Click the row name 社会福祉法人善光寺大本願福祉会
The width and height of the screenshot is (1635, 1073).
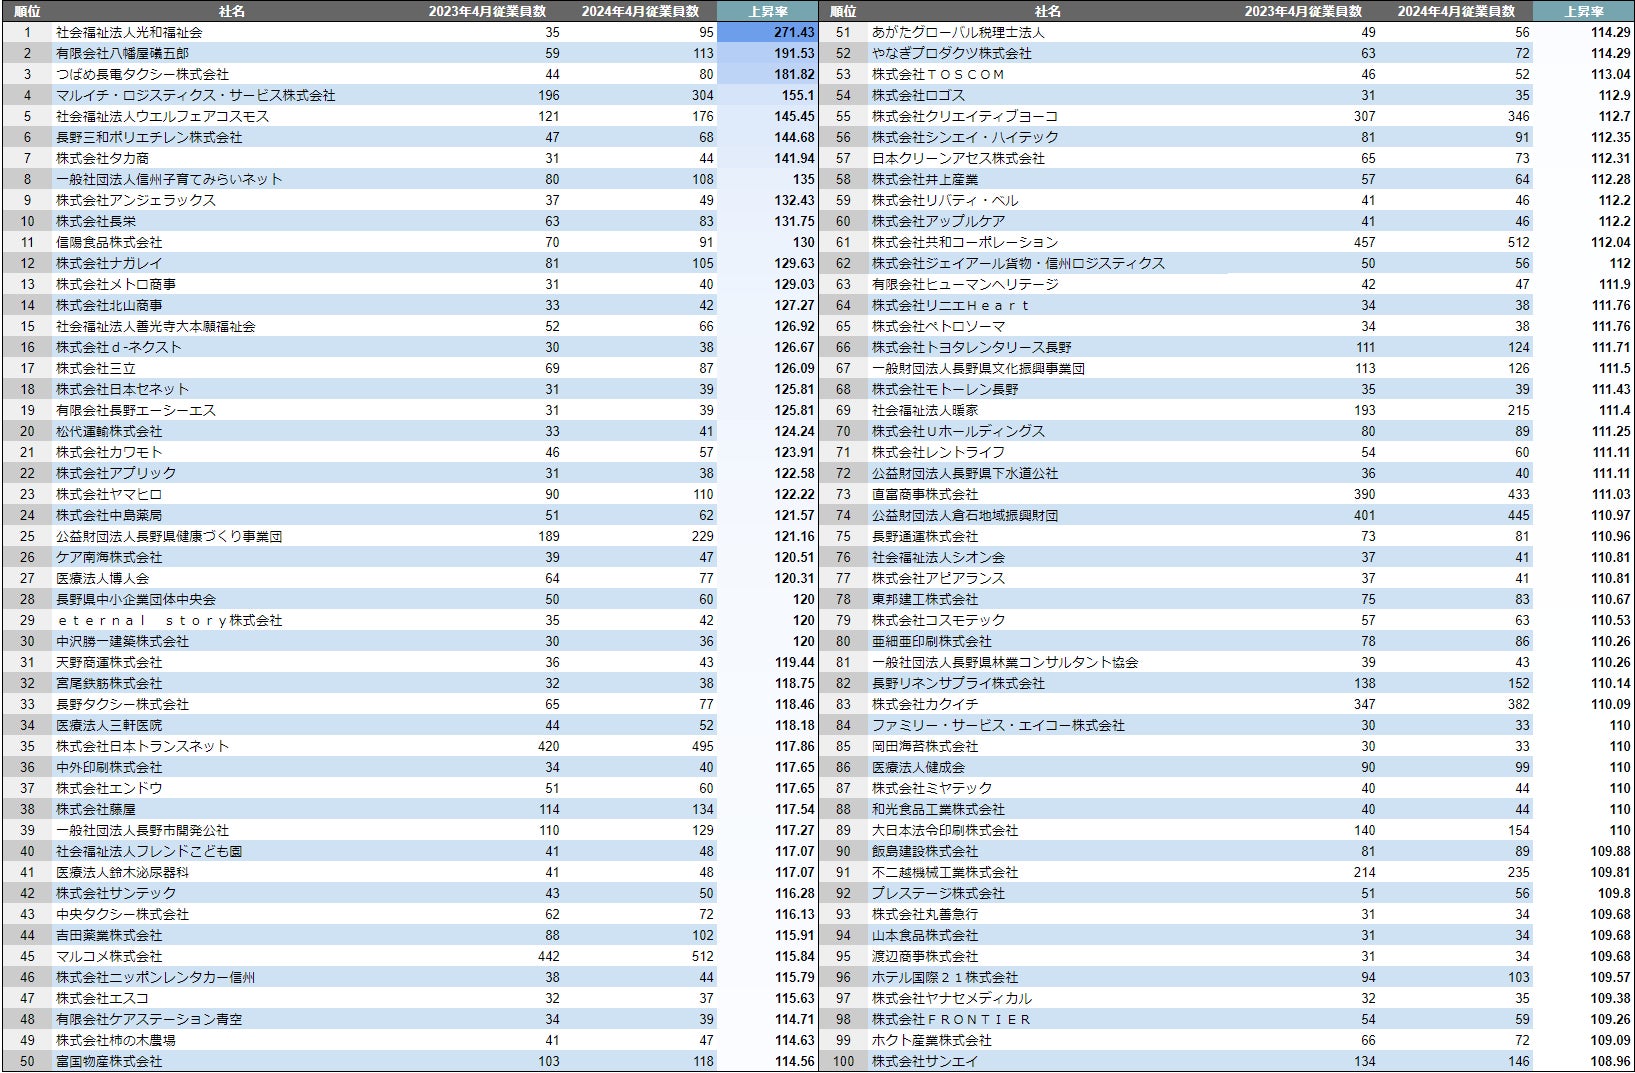coord(156,326)
